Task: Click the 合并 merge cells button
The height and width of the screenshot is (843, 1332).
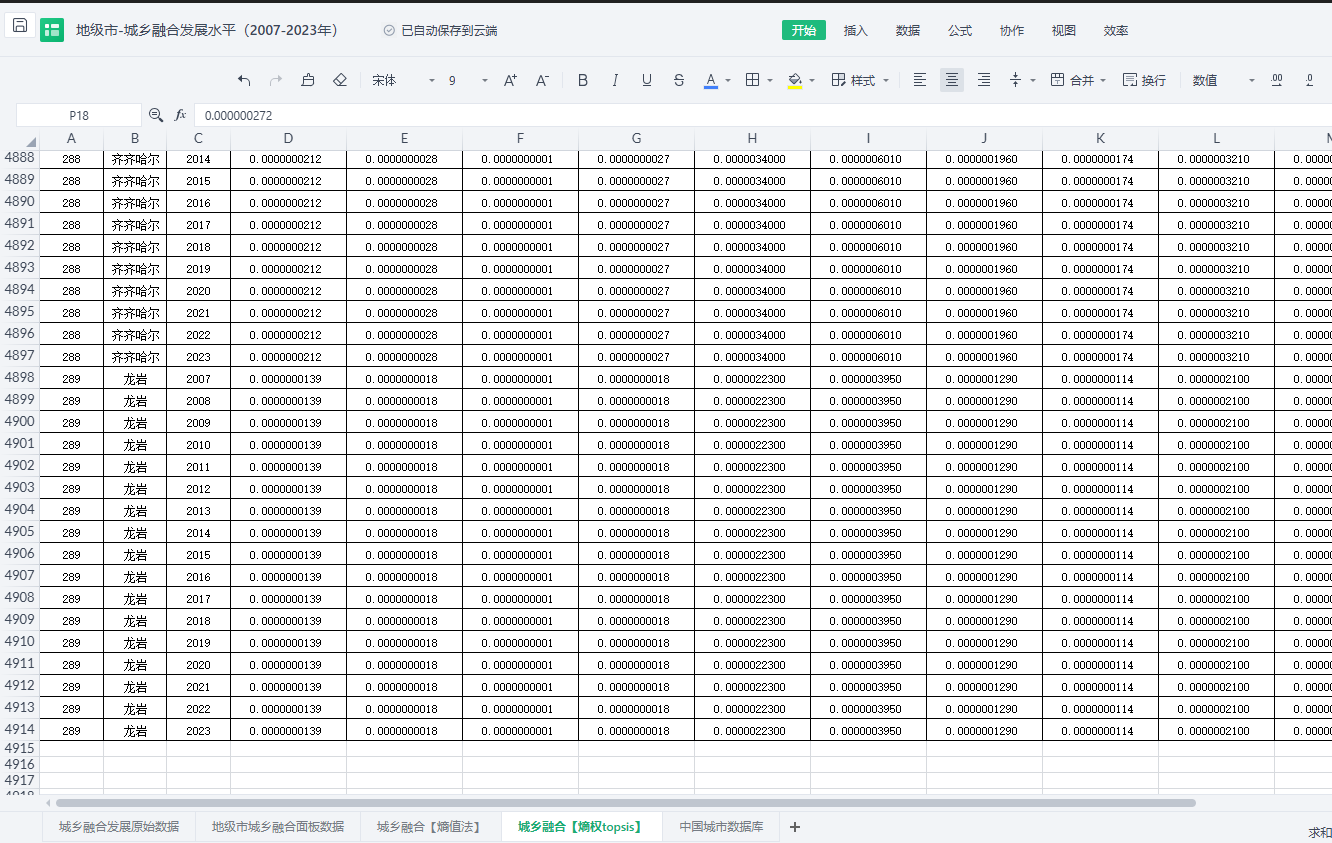Action: (1072, 80)
